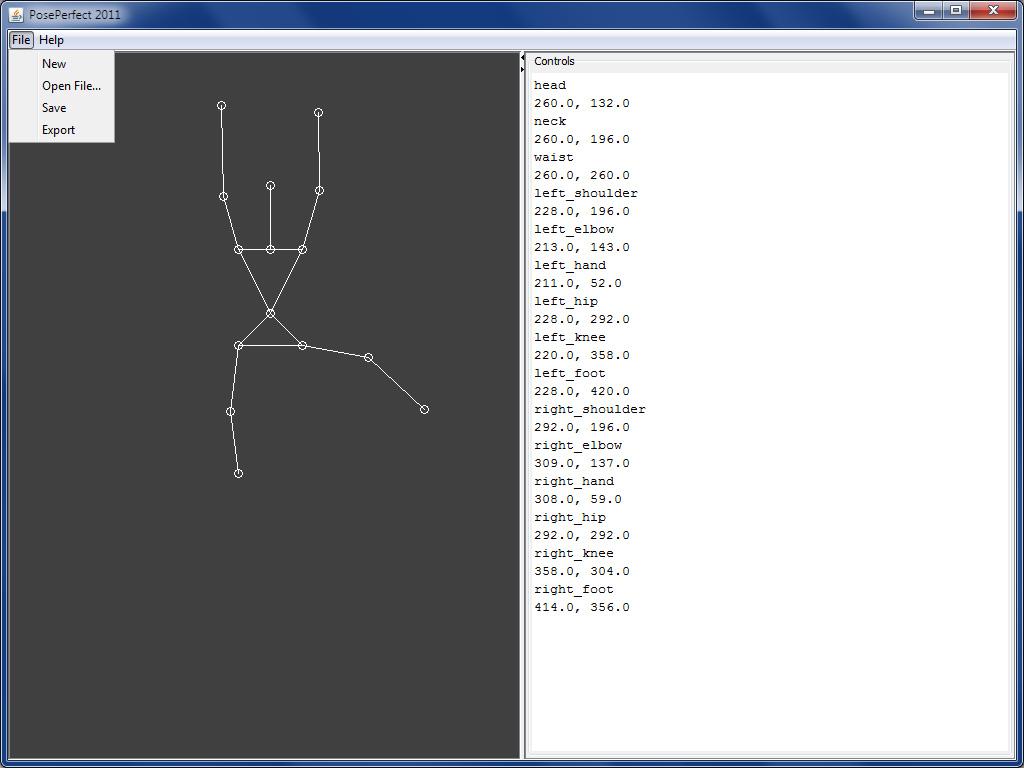The image size is (1024, 768).
Task: Select the right foot joint of the figure
Action: click(424, 409)
